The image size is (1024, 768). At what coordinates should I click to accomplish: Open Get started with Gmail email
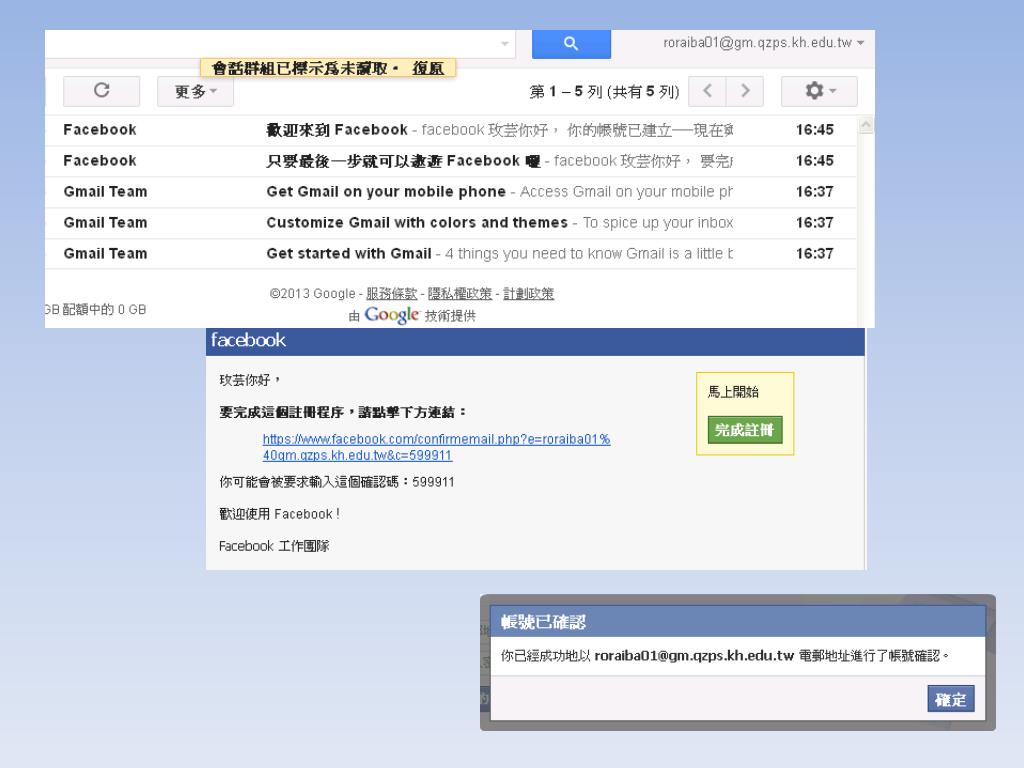coord(451,253)
